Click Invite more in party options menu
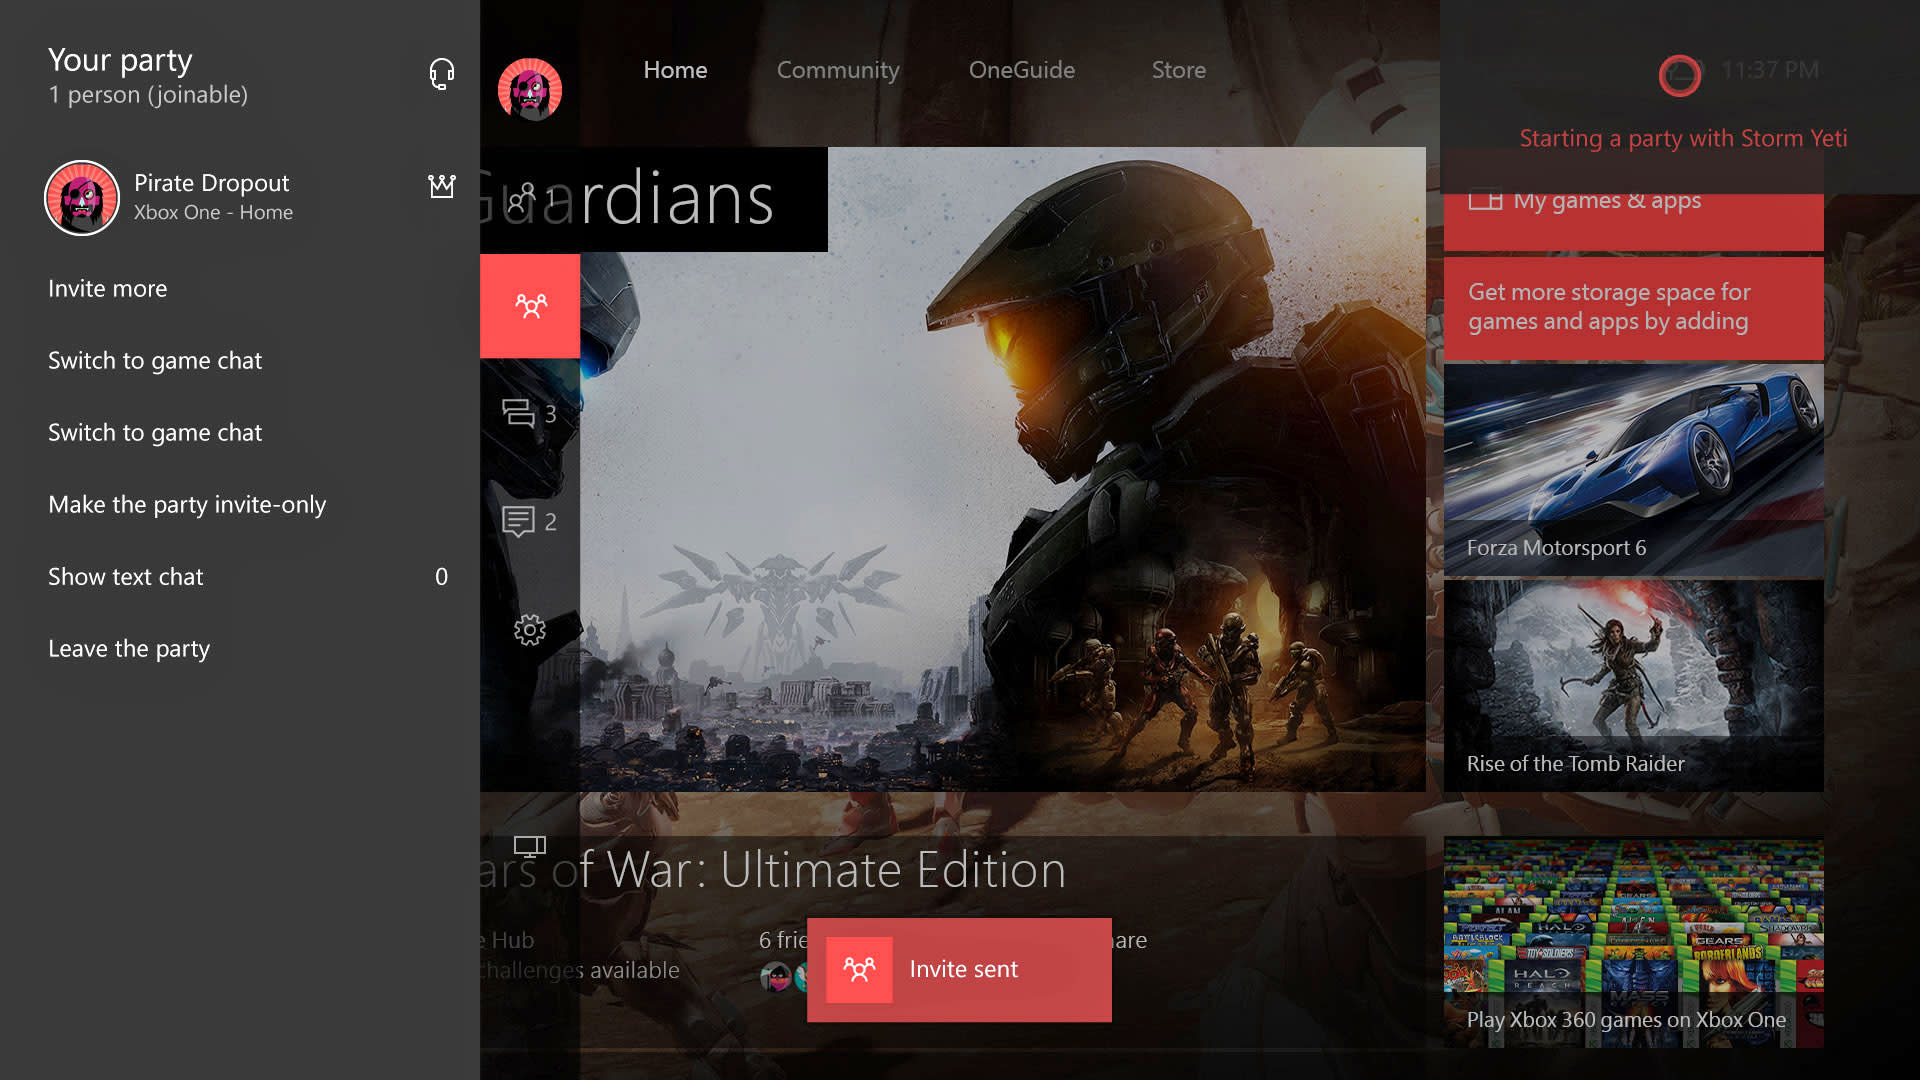The width and height of the screenshot is (1920, 1080). pyautogui.click(x=107, y=287)
